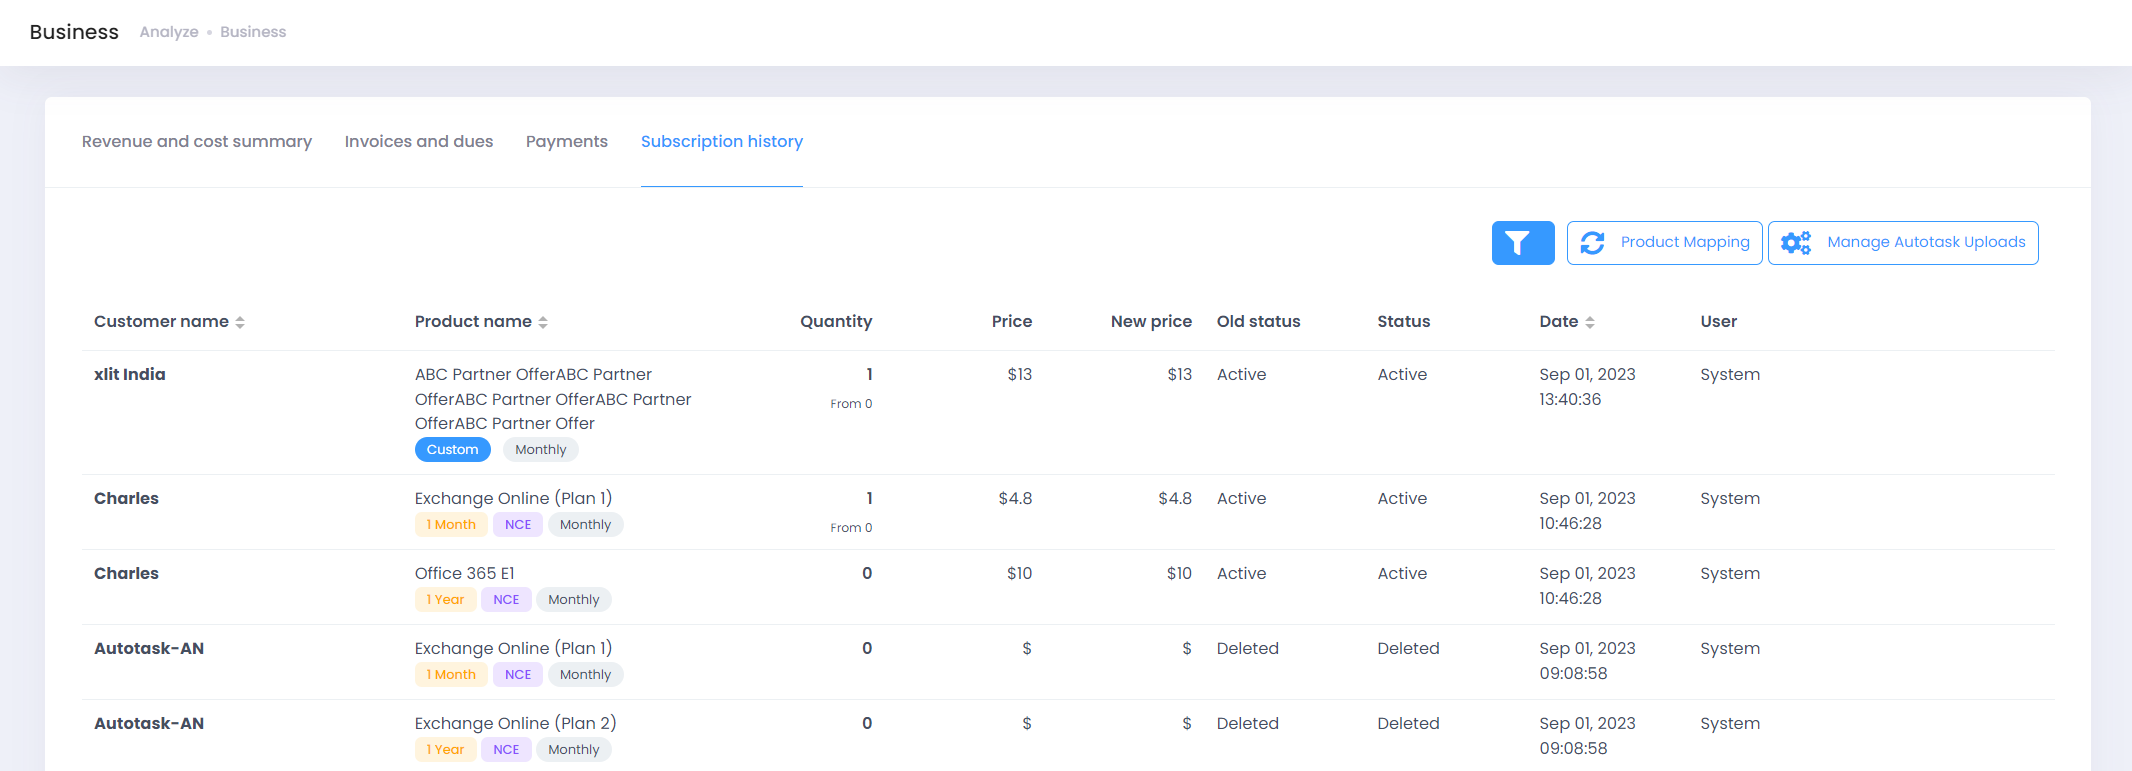The height and width of the screenshot is (771, 2132).
Task: Open the filter funnel button
Action: pyautogui.click(x=1523, y=243)
